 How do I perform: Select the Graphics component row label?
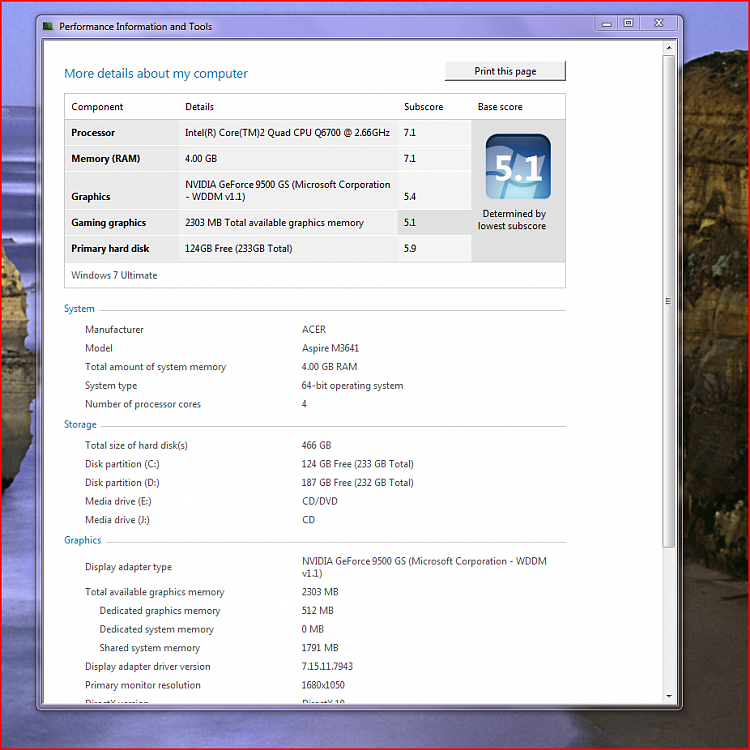pyautogui.click(x=91, y=197)
